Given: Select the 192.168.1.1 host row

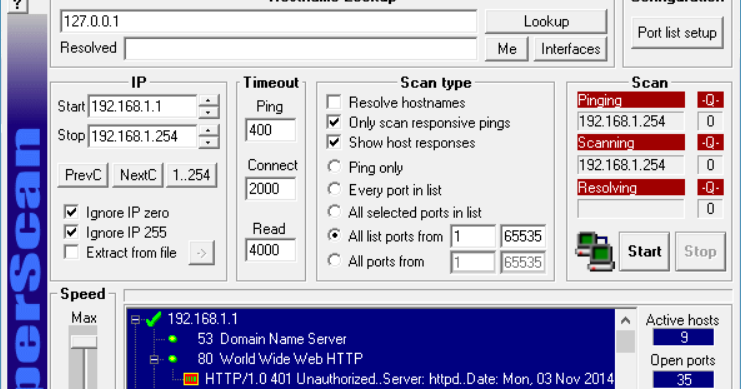Looking at the screenshot, I should click(x=202, y=319).
